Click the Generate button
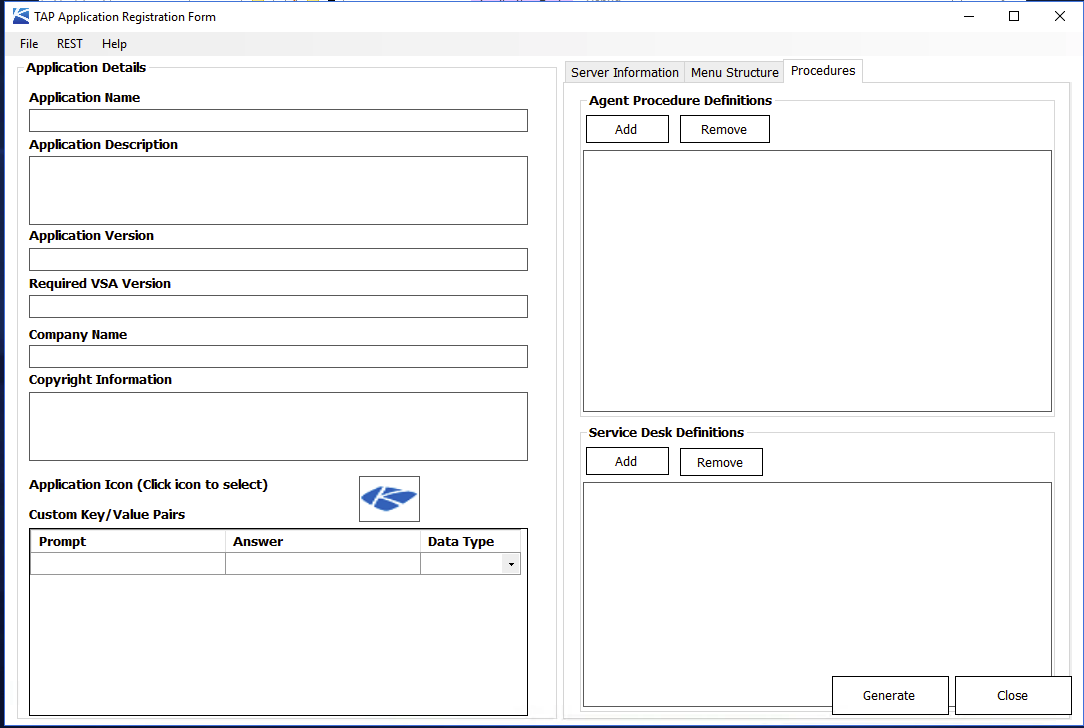 pyautogui.click(x=890, y=696)
